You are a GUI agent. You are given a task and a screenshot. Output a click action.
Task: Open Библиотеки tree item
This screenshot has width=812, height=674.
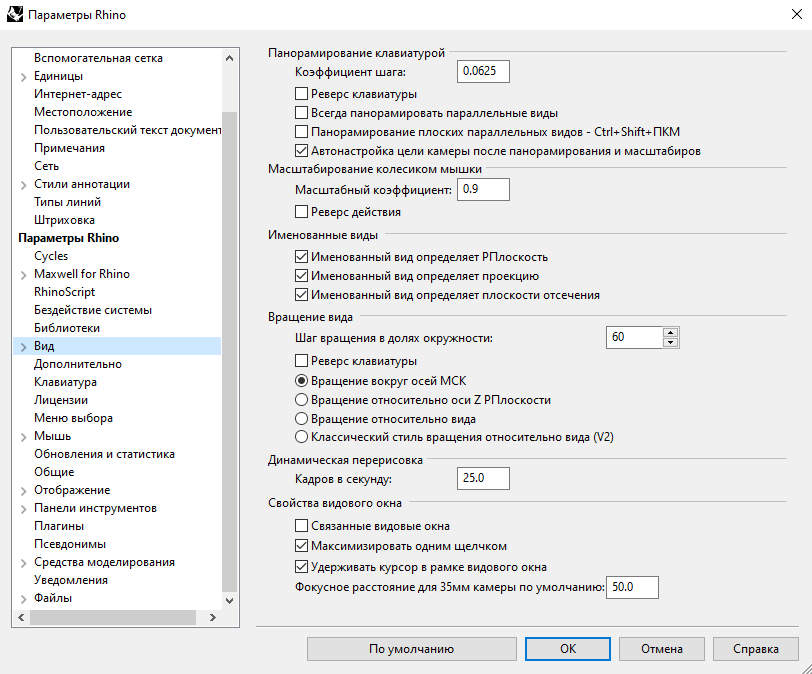(67, 328)
